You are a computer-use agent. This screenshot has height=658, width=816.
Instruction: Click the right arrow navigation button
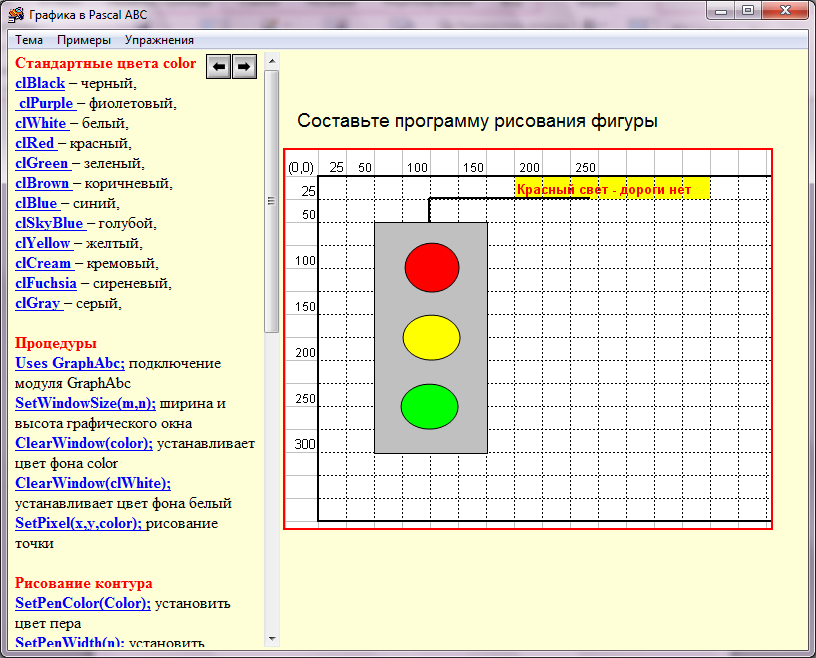(x=244, y=66)
